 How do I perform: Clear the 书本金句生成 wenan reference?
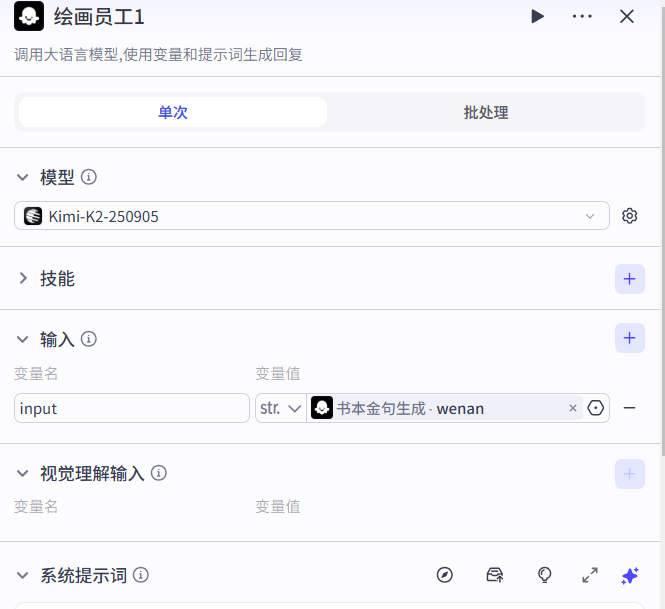[x=573, y=408]
